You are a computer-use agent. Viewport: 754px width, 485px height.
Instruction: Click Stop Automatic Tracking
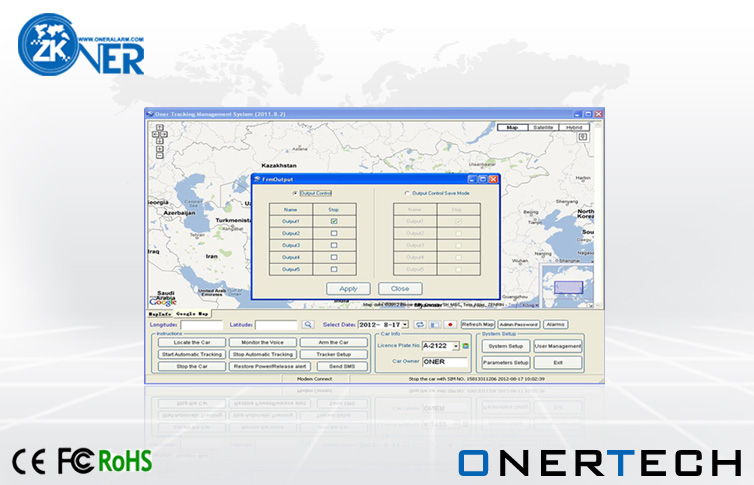coord(263,354)
